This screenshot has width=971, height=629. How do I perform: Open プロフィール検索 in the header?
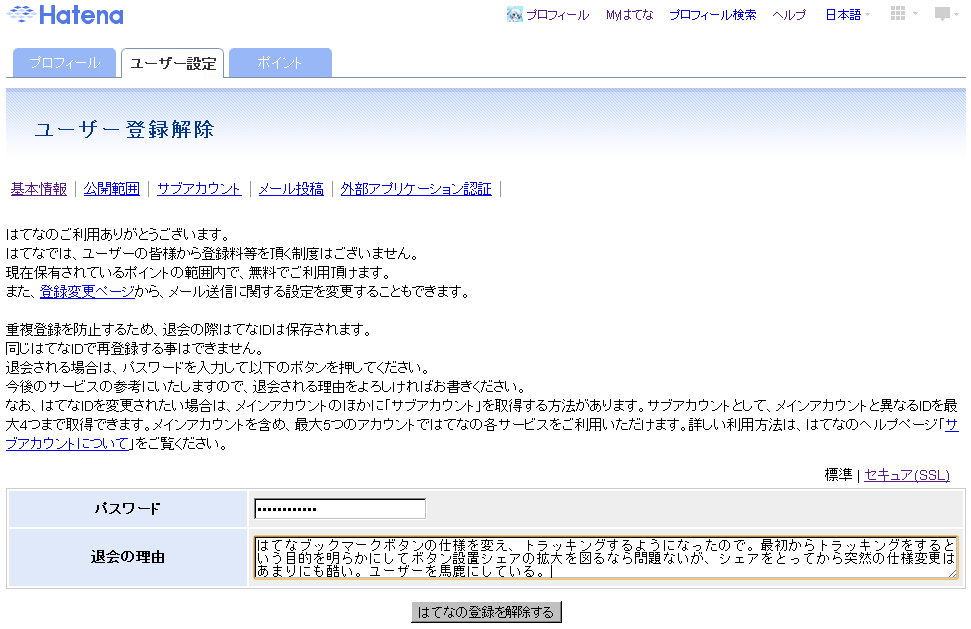click(x=713, y=15)
